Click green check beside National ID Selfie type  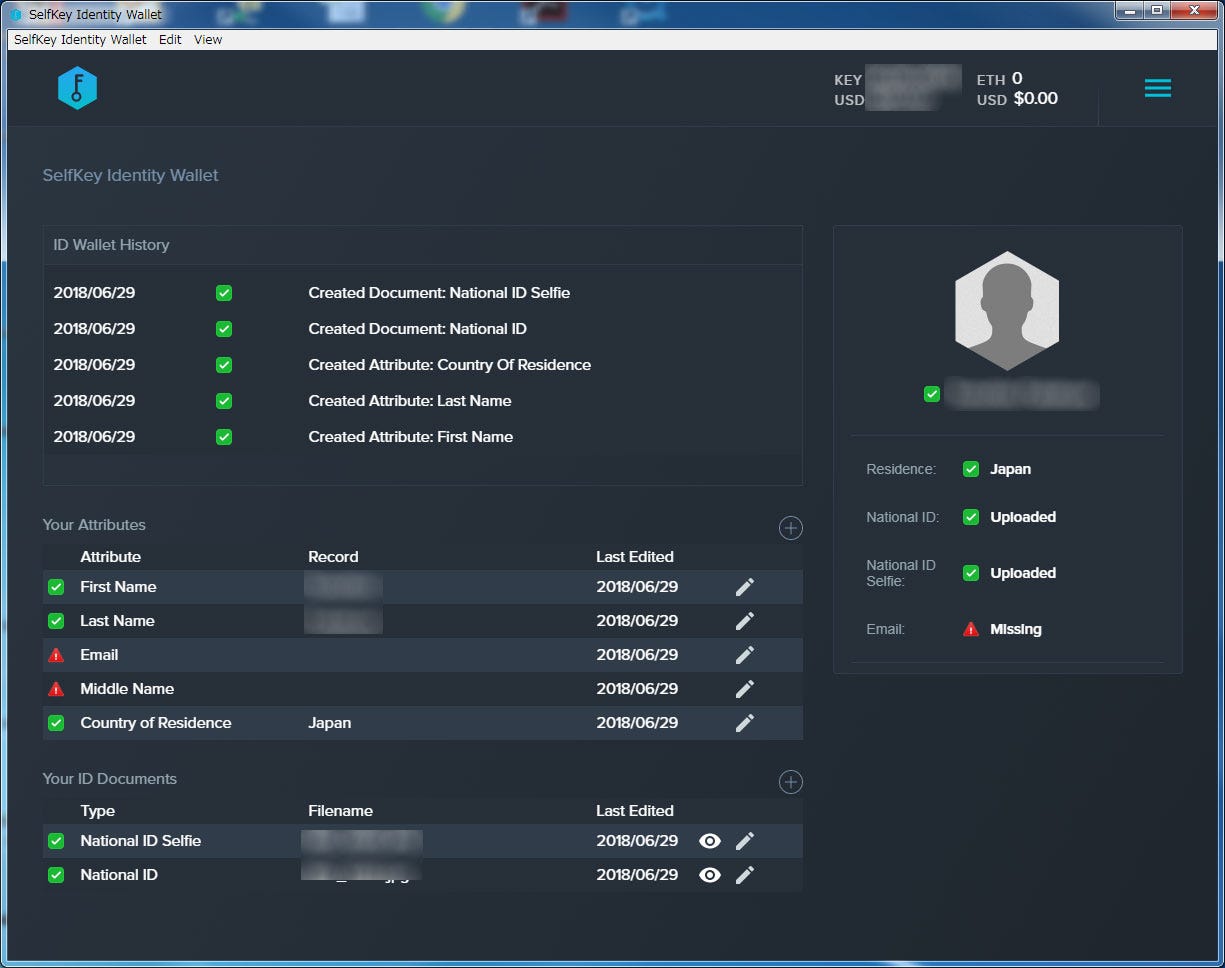[x=56, y=841]
